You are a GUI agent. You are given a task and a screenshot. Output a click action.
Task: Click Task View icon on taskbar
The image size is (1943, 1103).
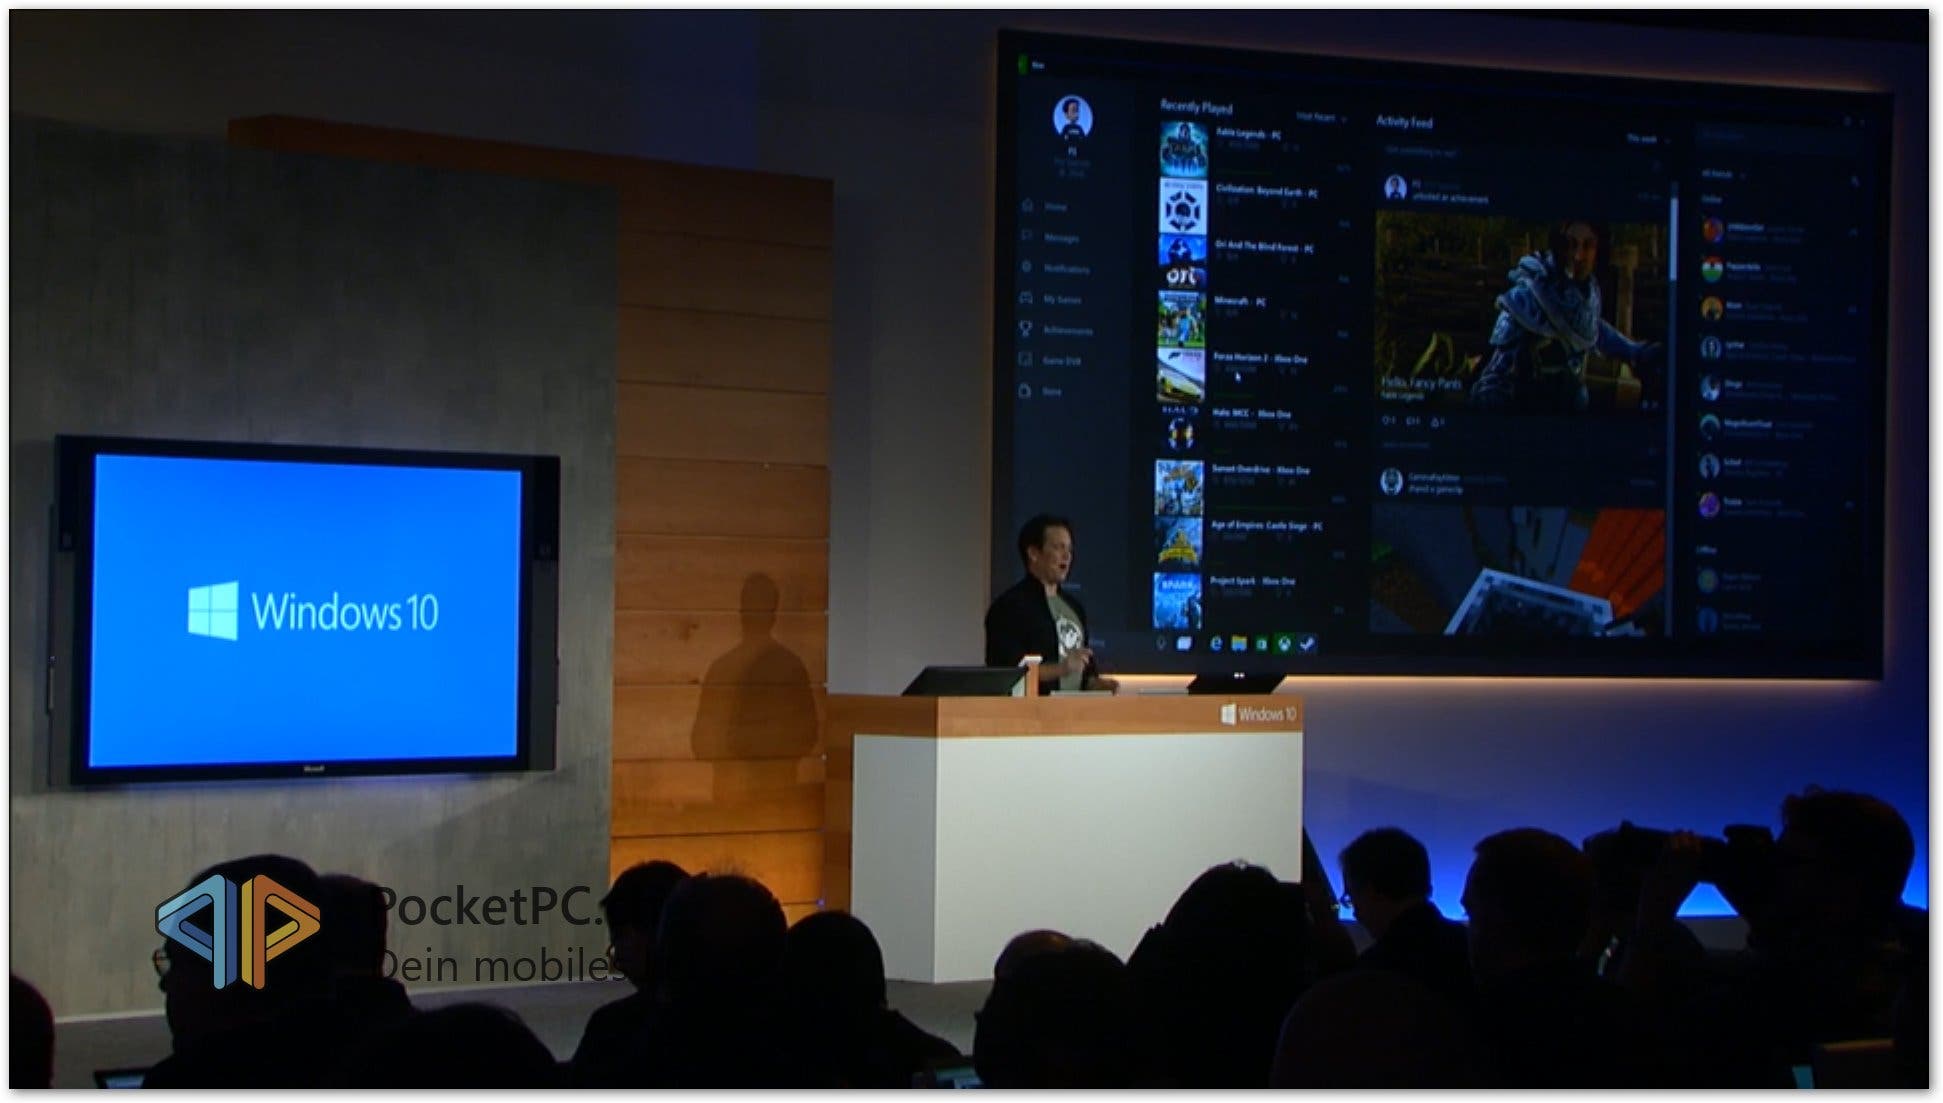pyautogui.click(x=1184, y=643)
